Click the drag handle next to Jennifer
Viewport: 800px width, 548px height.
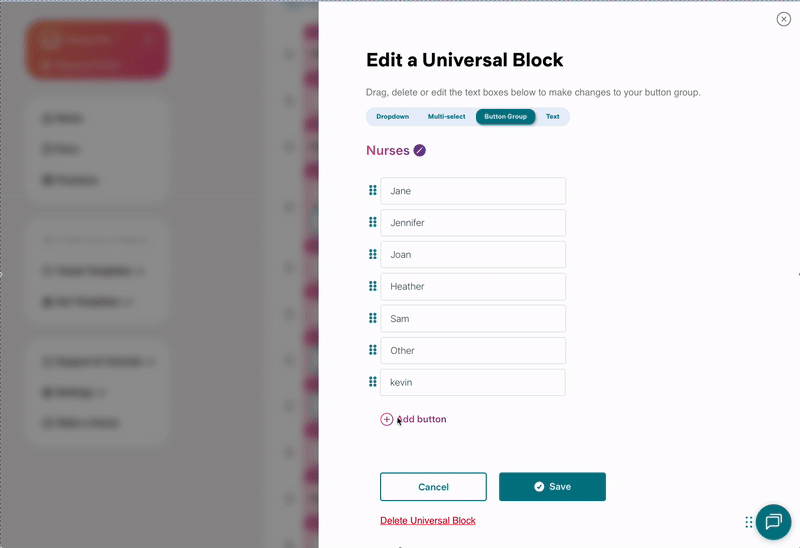tap(373, 222)
